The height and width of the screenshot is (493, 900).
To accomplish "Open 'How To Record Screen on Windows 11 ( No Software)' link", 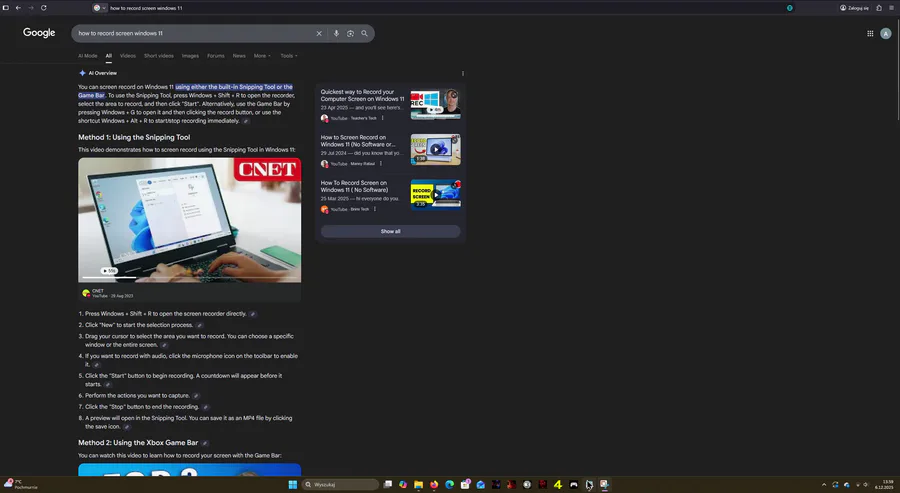I will pos(354,186).
